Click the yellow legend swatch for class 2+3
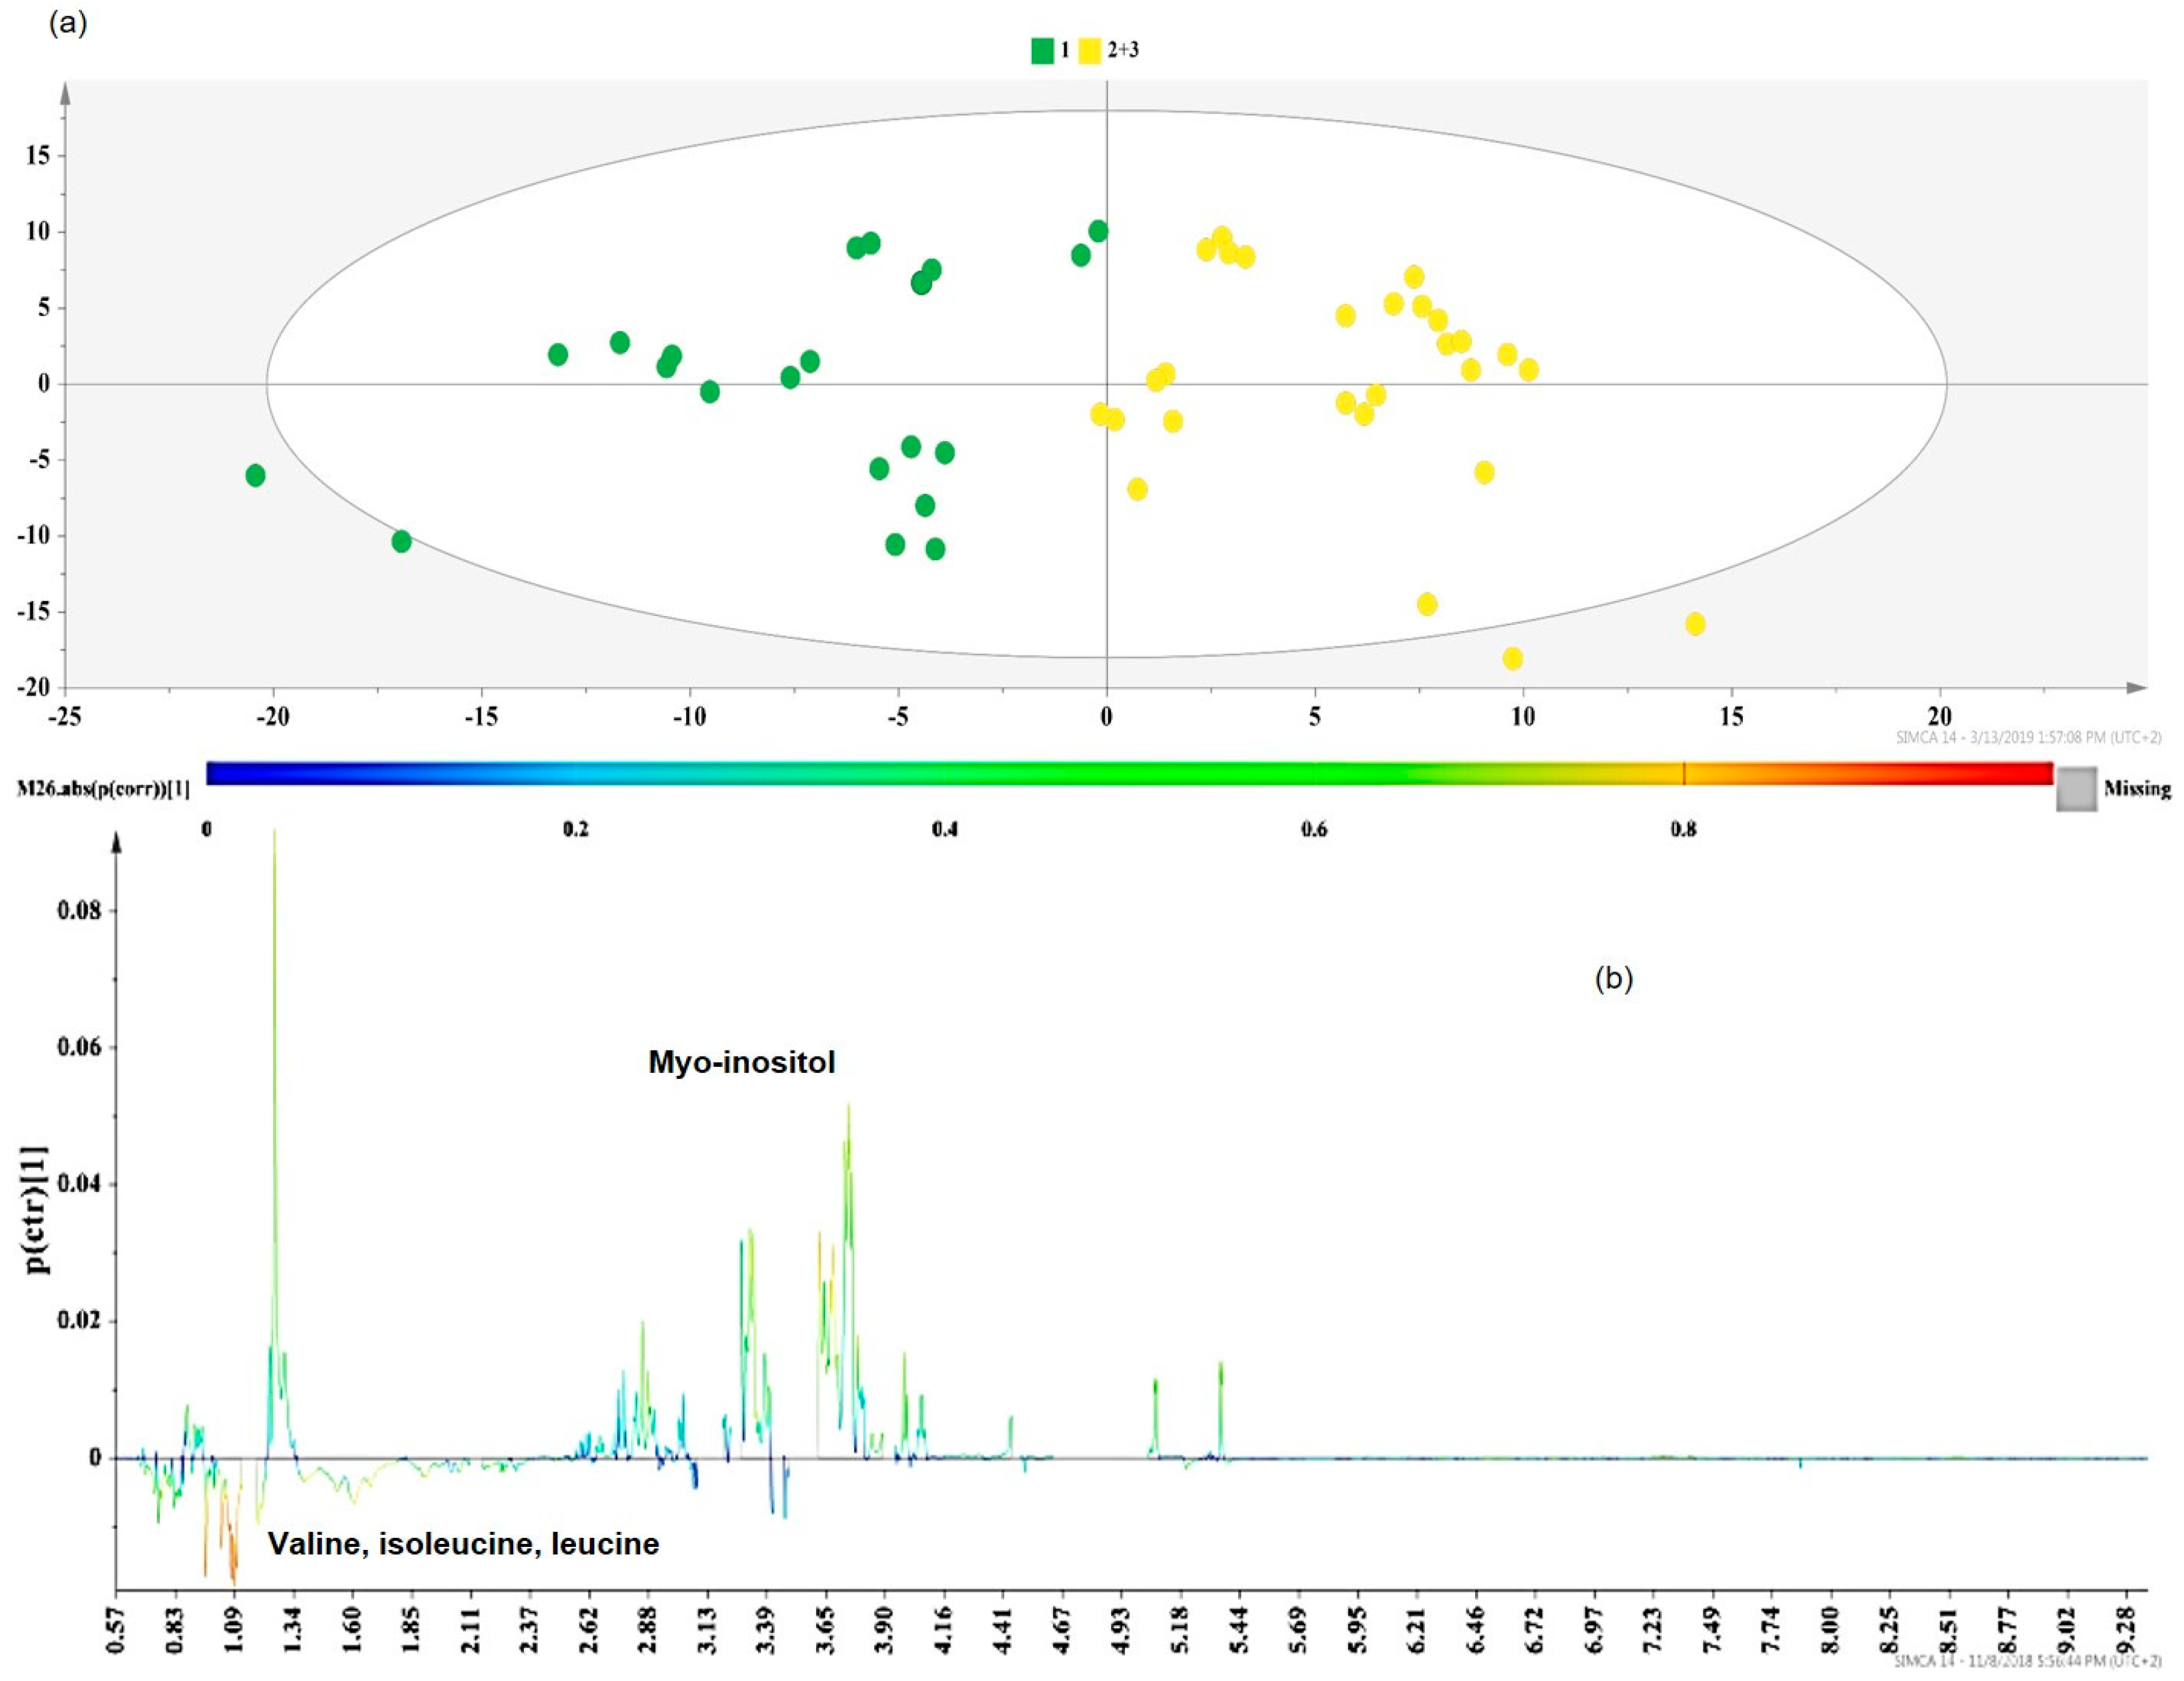Screen dimensions: 2184x1681 coord(1089,50)
